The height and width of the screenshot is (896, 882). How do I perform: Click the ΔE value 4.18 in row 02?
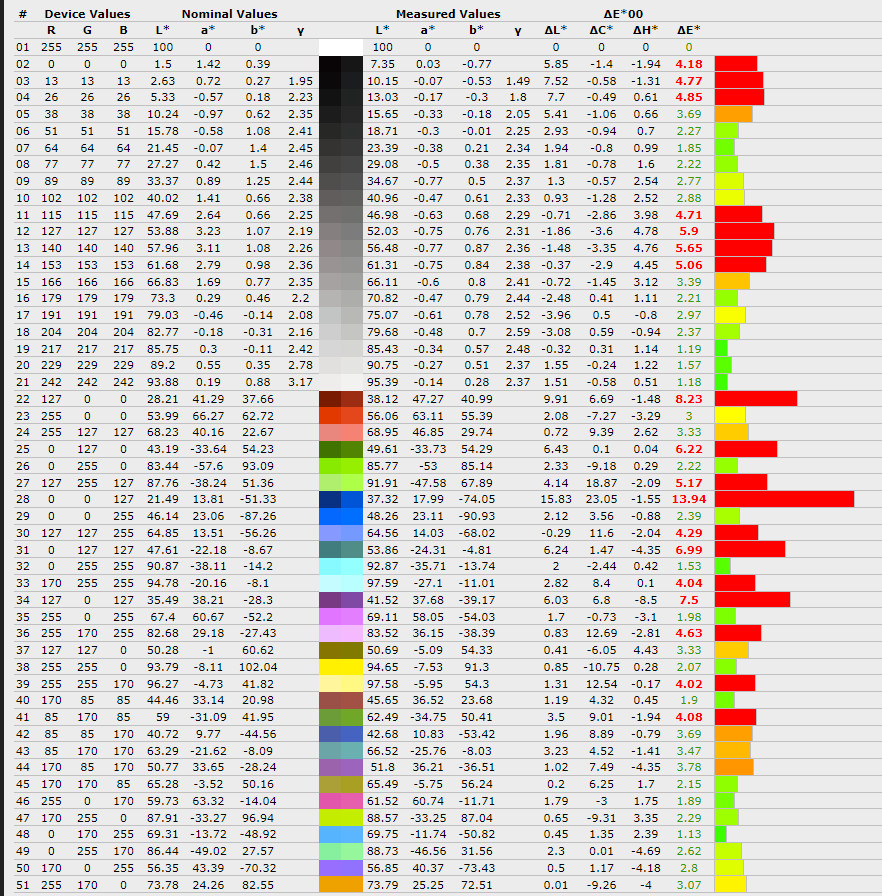pos(689,64)
